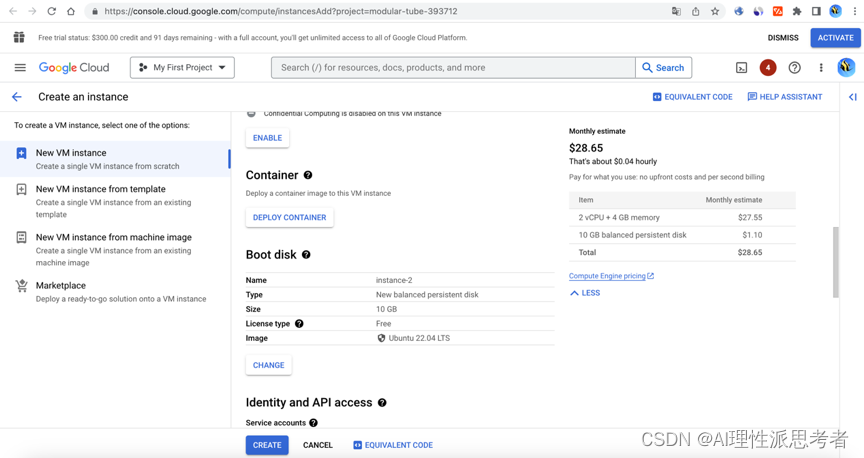864x458 pixels.
Task: Show help tooltip for License type
Action: [299, 324]
